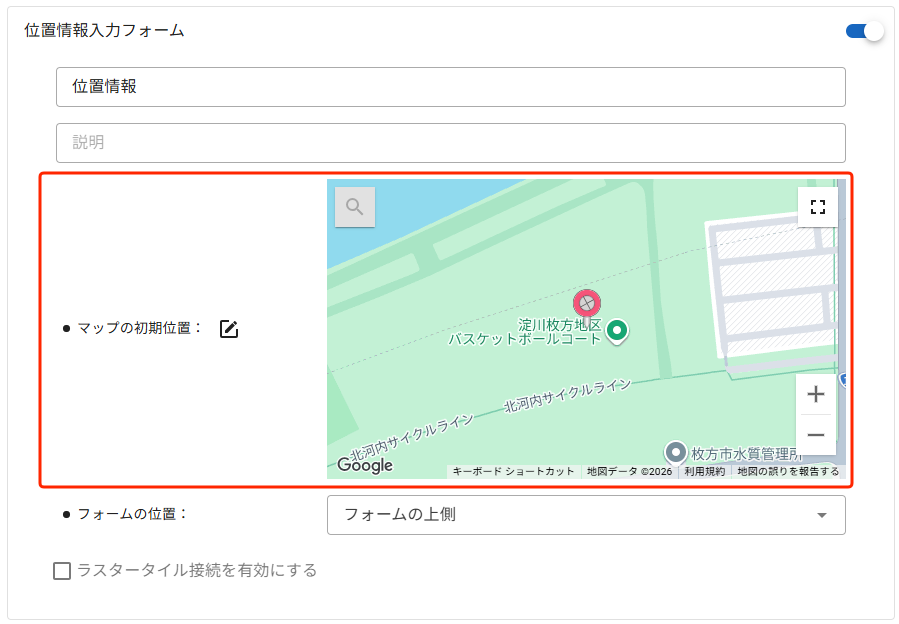Click the map search magnifier icon

[355, 207]
